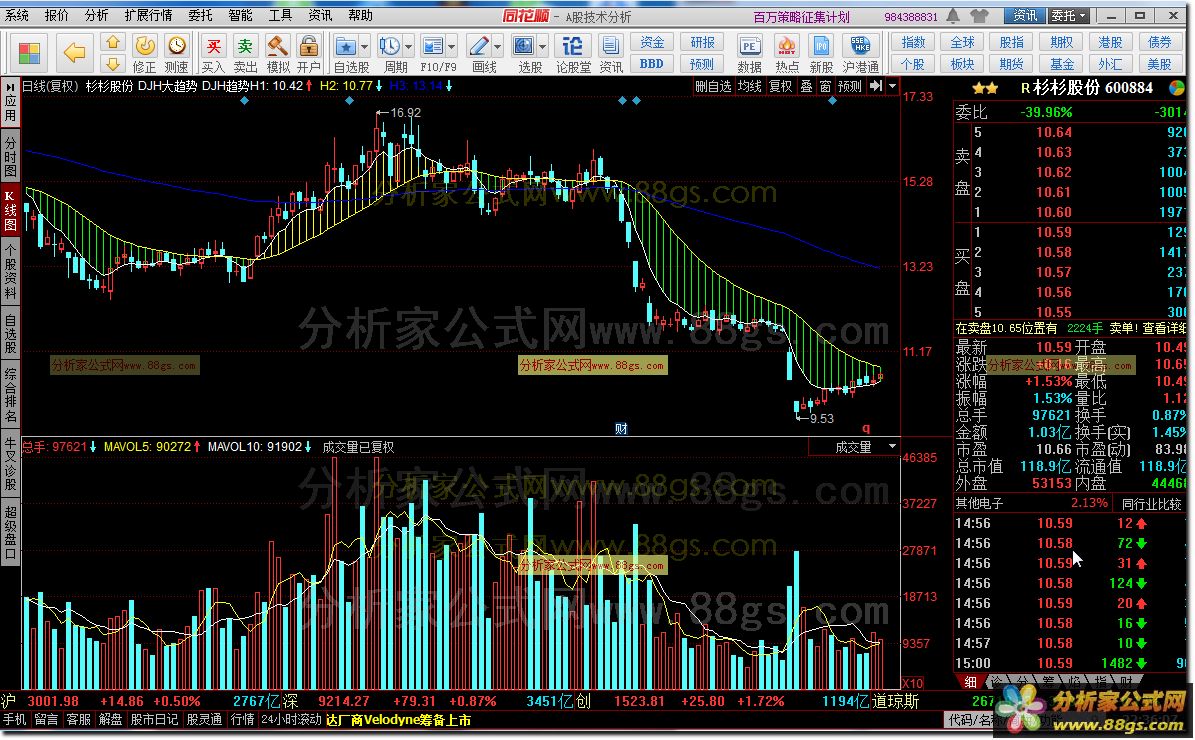Image resolution: width=1195 pixels, height=740 pixels.
Task: Open the 智能 menu
Action: pos(240,15)
